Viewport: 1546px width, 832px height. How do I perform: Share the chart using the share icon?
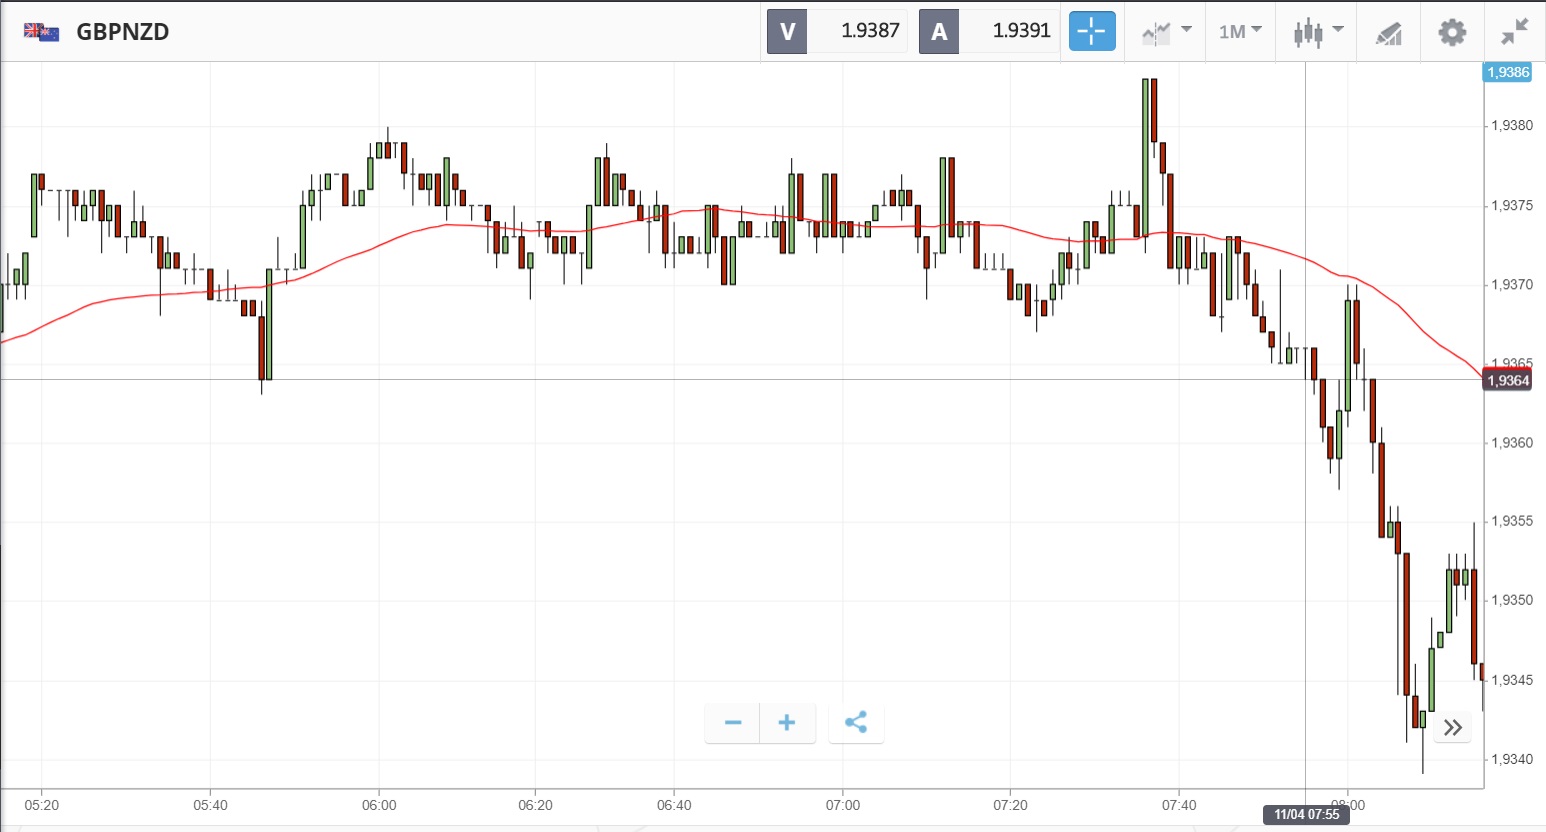click(856, 723)
